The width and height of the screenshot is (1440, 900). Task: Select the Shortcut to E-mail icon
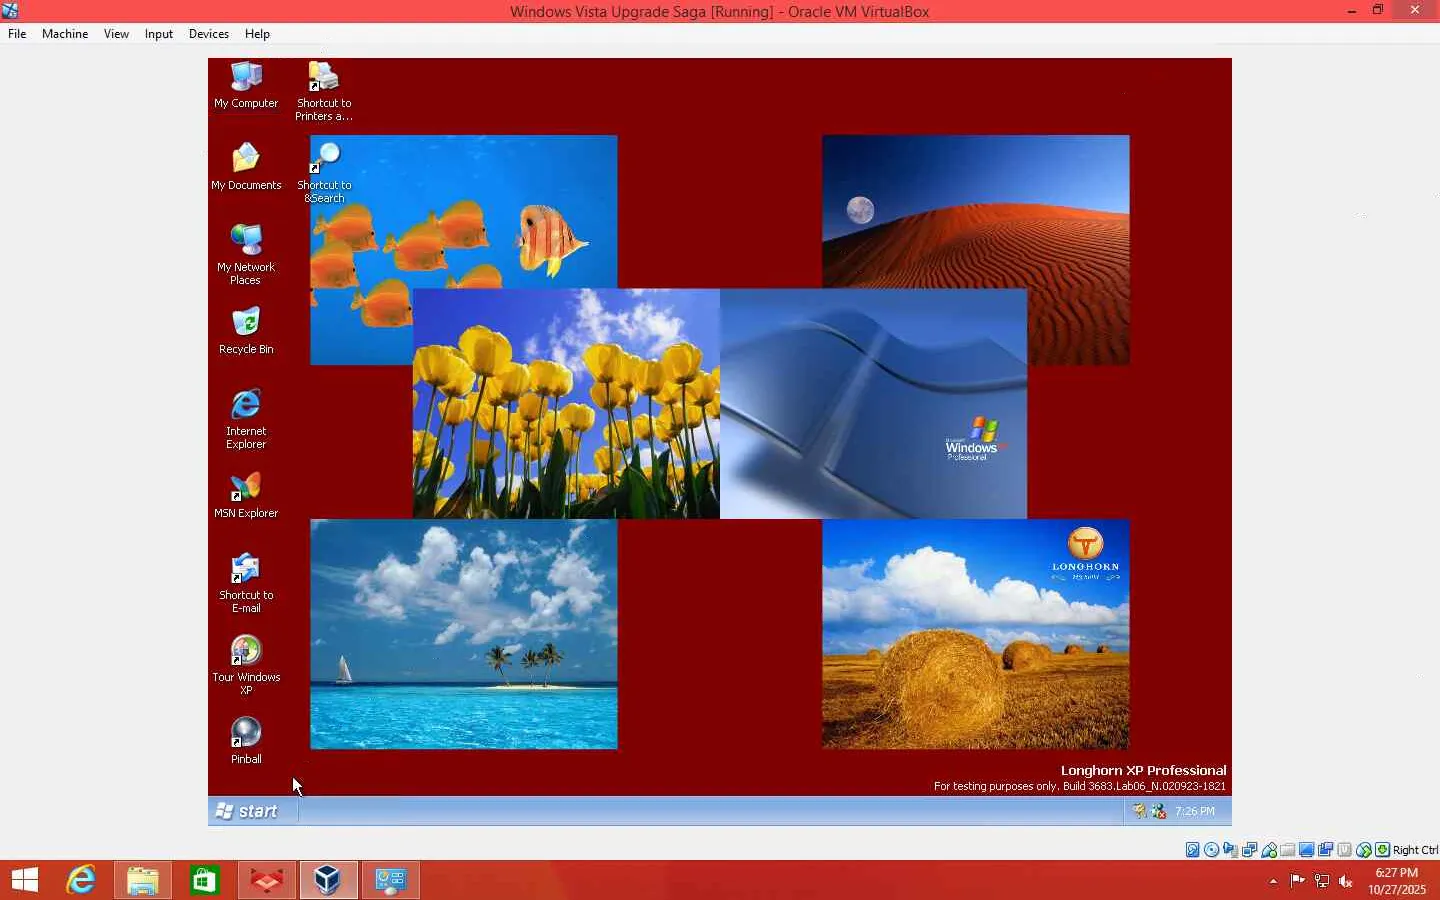(x=246, y=583)
